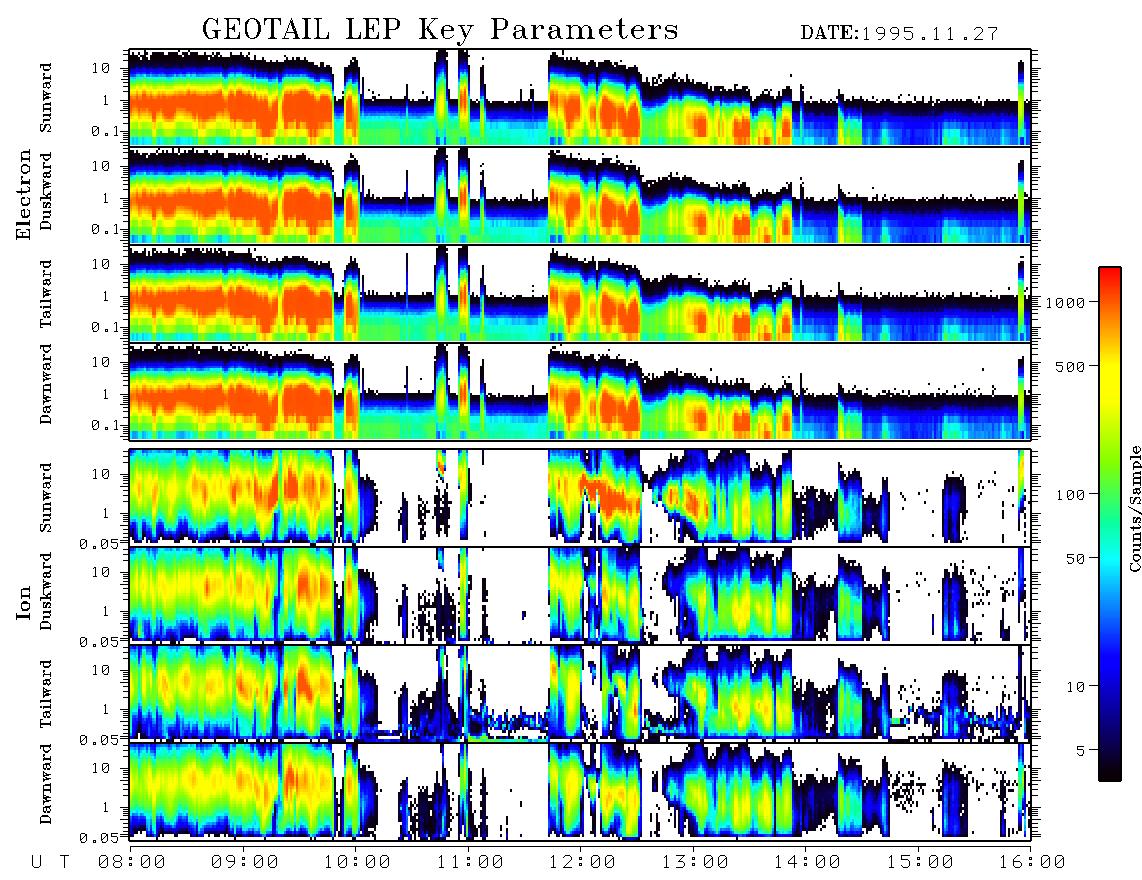Click the Ion Duskward spectrogram panel

click(580, 594)
